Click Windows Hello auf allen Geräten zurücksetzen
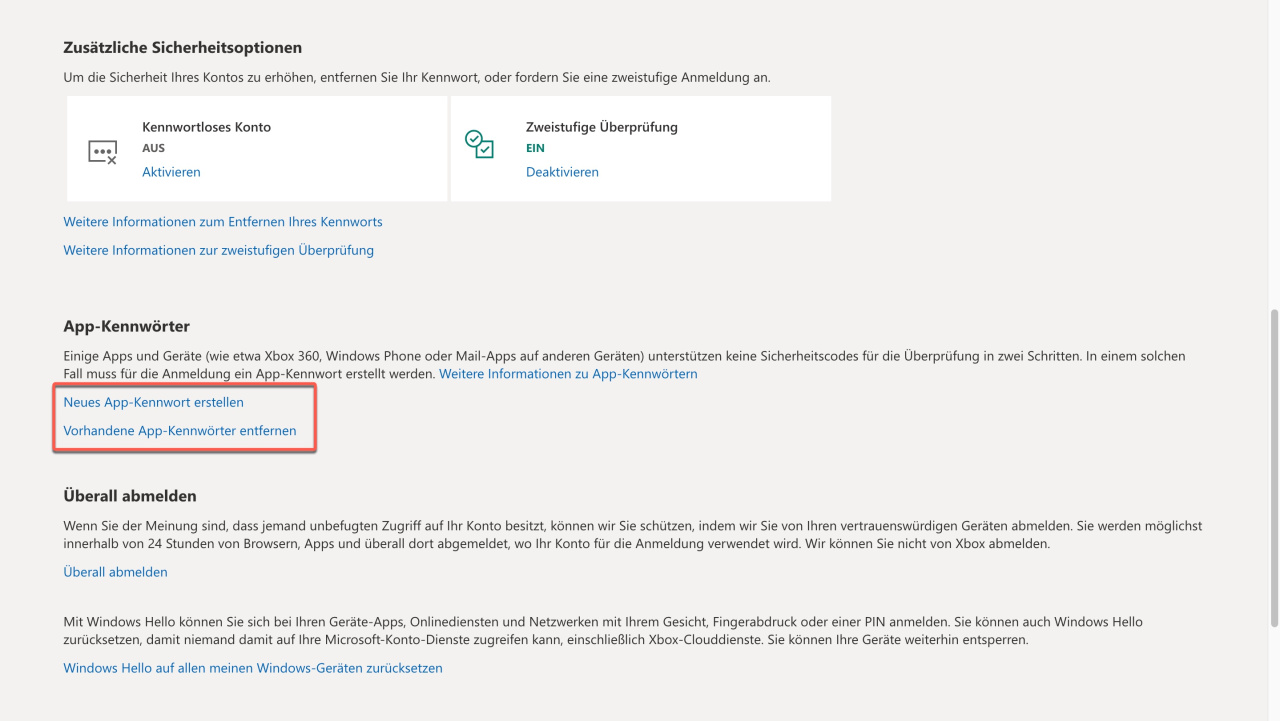This screenshot has width=1280, height=721. click(253, 668)
